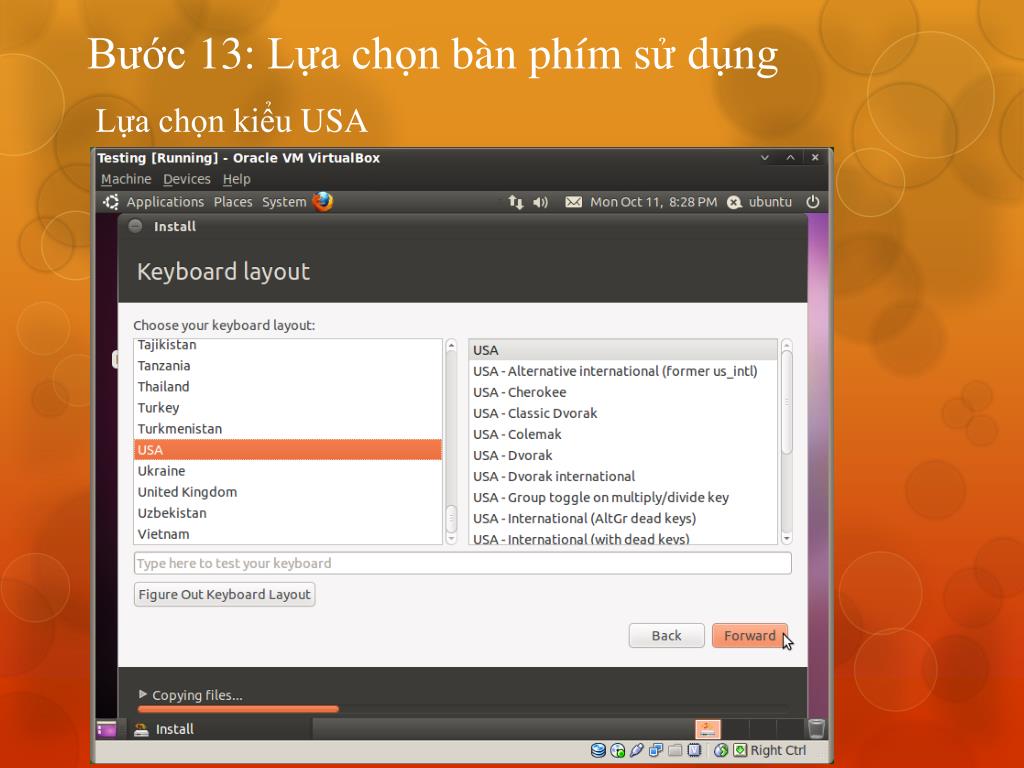Open the Trash icon in bottom panel

(x=816, y=728)
